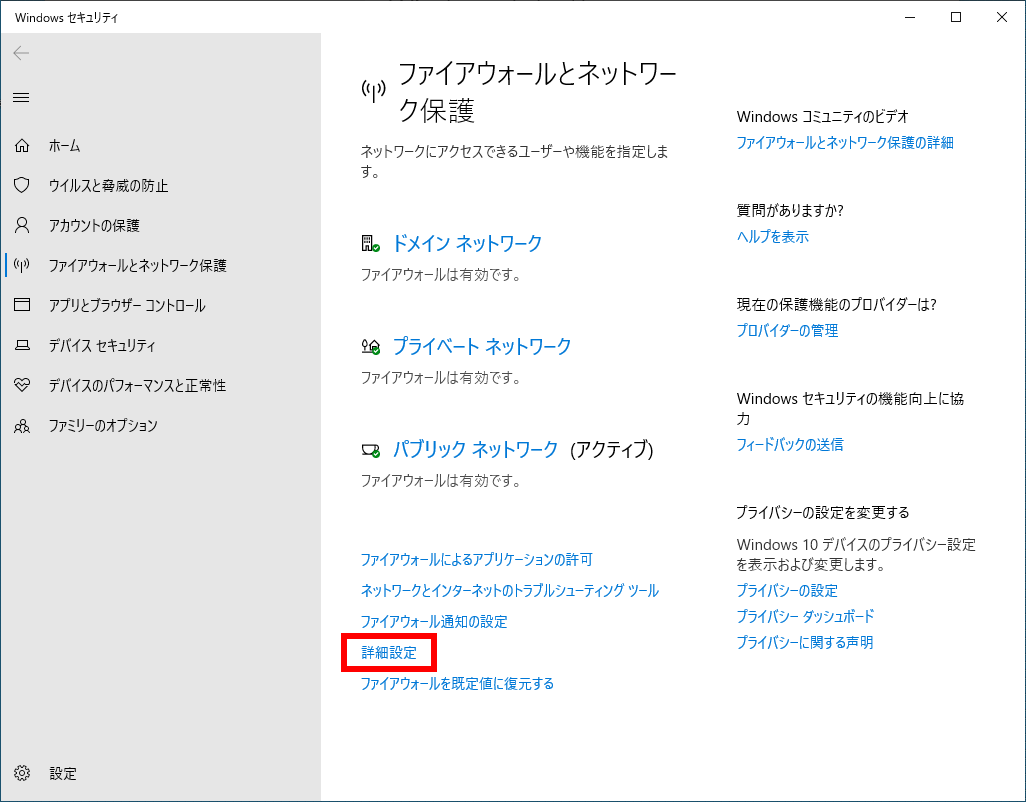The height and width of the screenshot is (802, 1026).
Task: Open 設定 at the sidebar bottom
Action: 63,774
